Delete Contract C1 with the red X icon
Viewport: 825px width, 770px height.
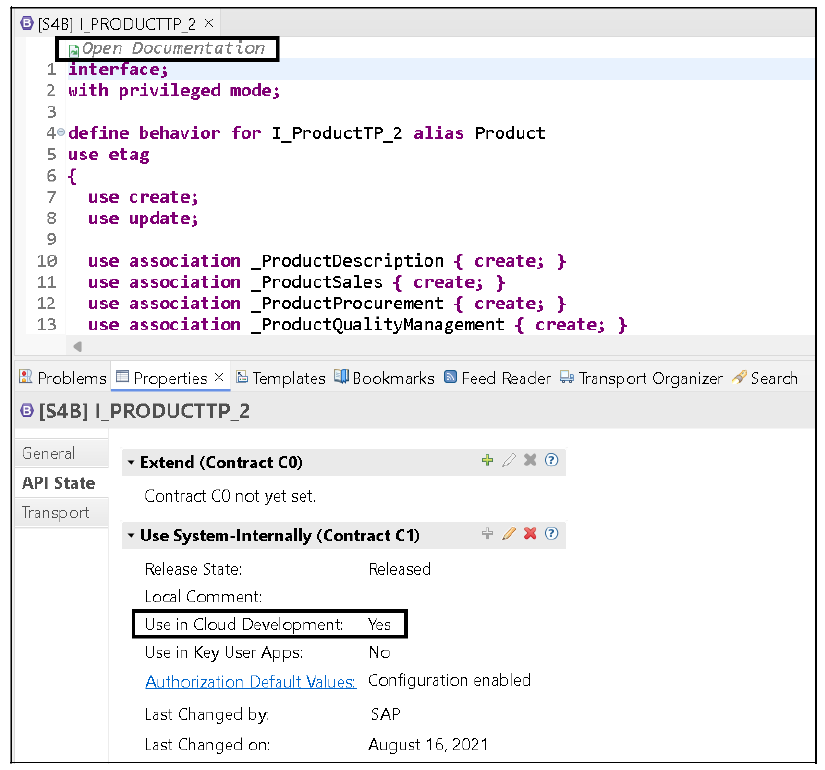[530, 534]
